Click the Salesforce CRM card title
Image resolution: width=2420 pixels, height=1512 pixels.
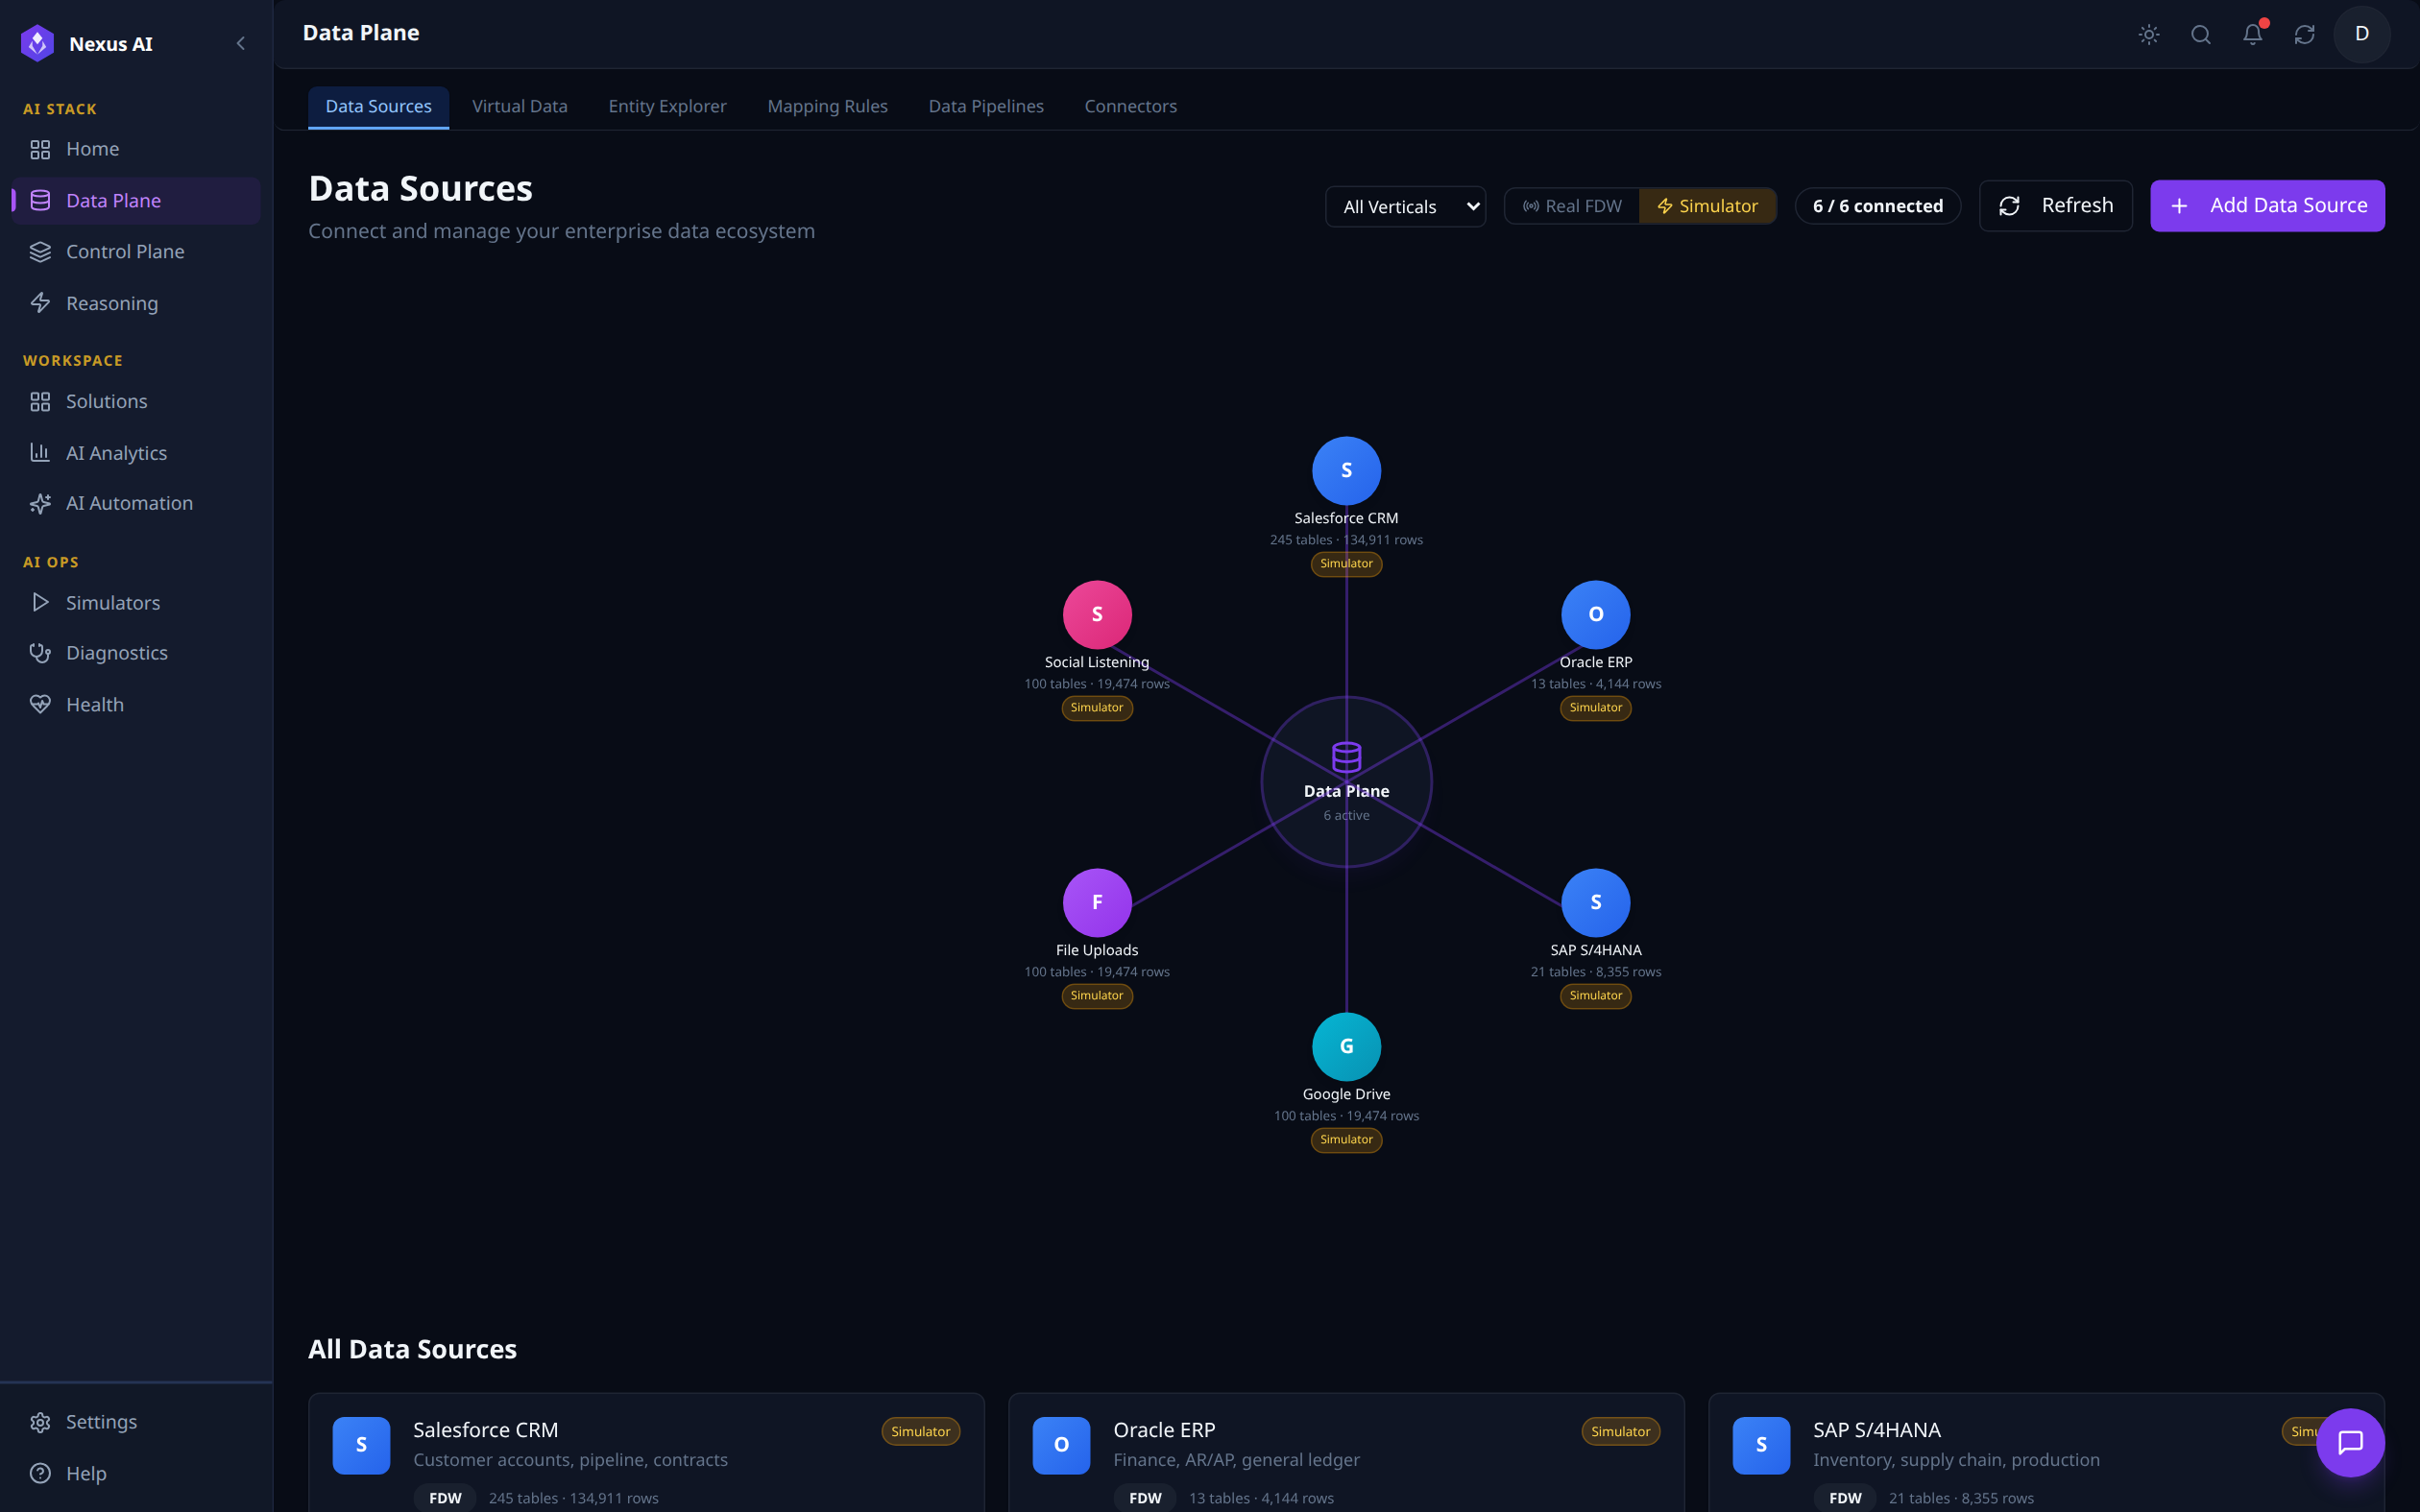(486, 1430)
